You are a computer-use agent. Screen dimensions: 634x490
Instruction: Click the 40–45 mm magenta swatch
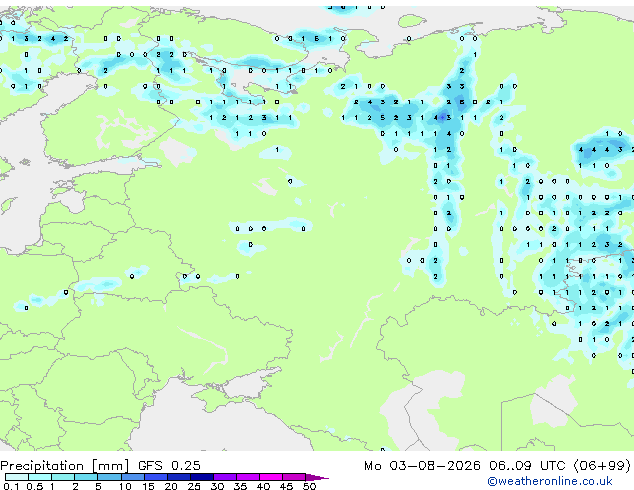(271, 477)
